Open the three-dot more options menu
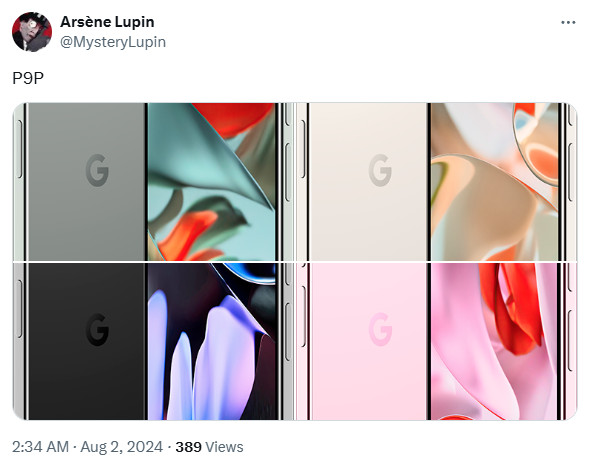The width and height of the screenshot is (591, 465). click(x=568, y=23)
